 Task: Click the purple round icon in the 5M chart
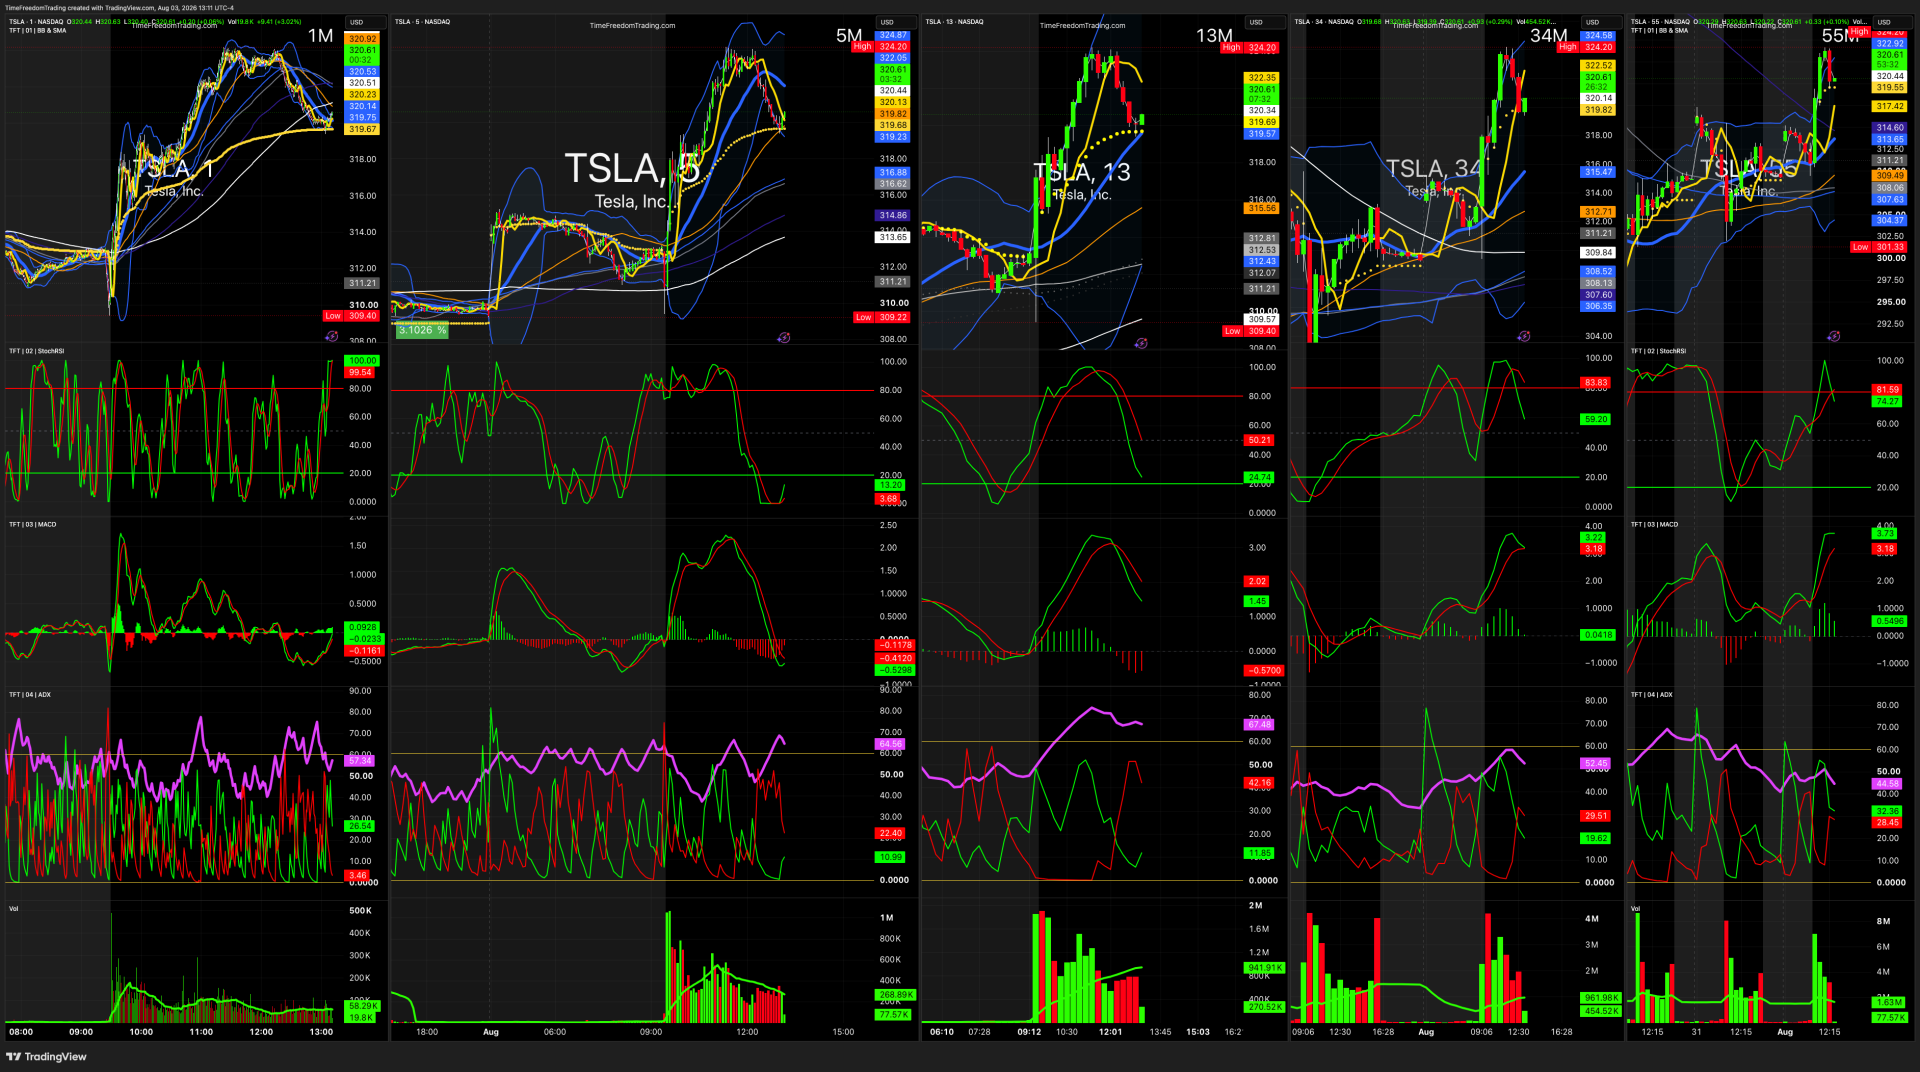[784, 338]
